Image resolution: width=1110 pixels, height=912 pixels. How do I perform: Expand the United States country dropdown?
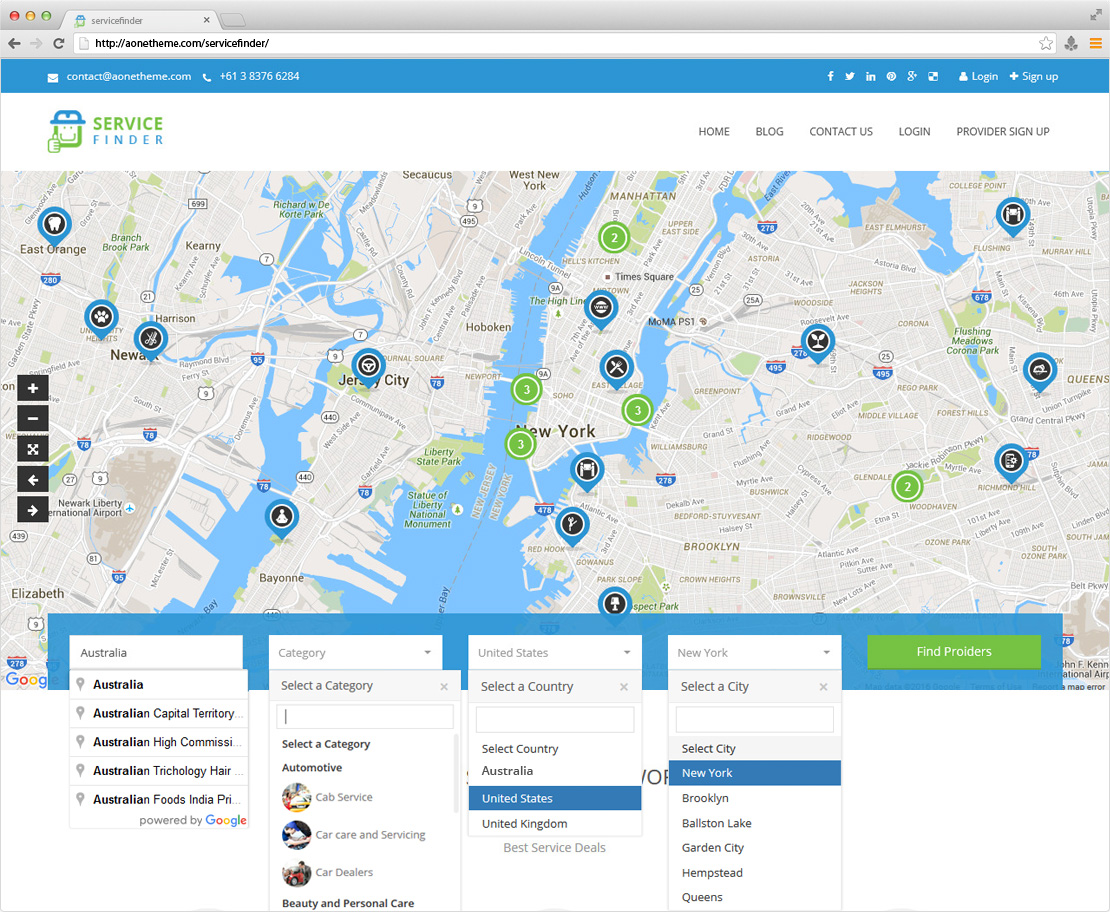point(554,653)
